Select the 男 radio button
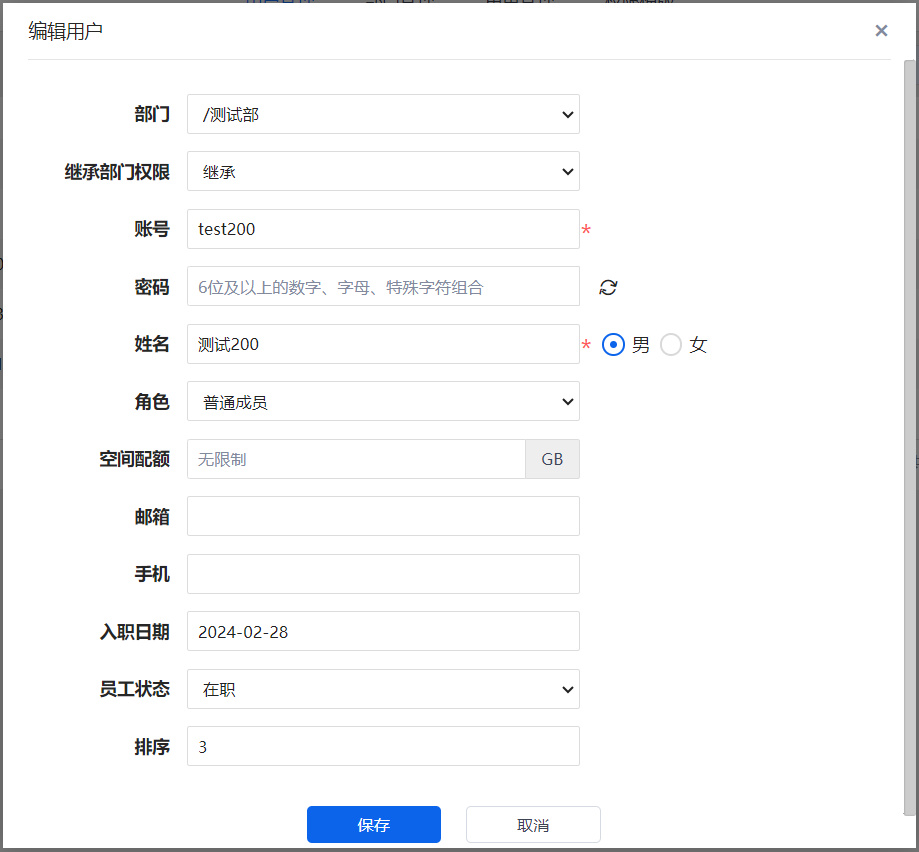The height and width of the screenshot is (852, 919). click(x=613, y=345)
